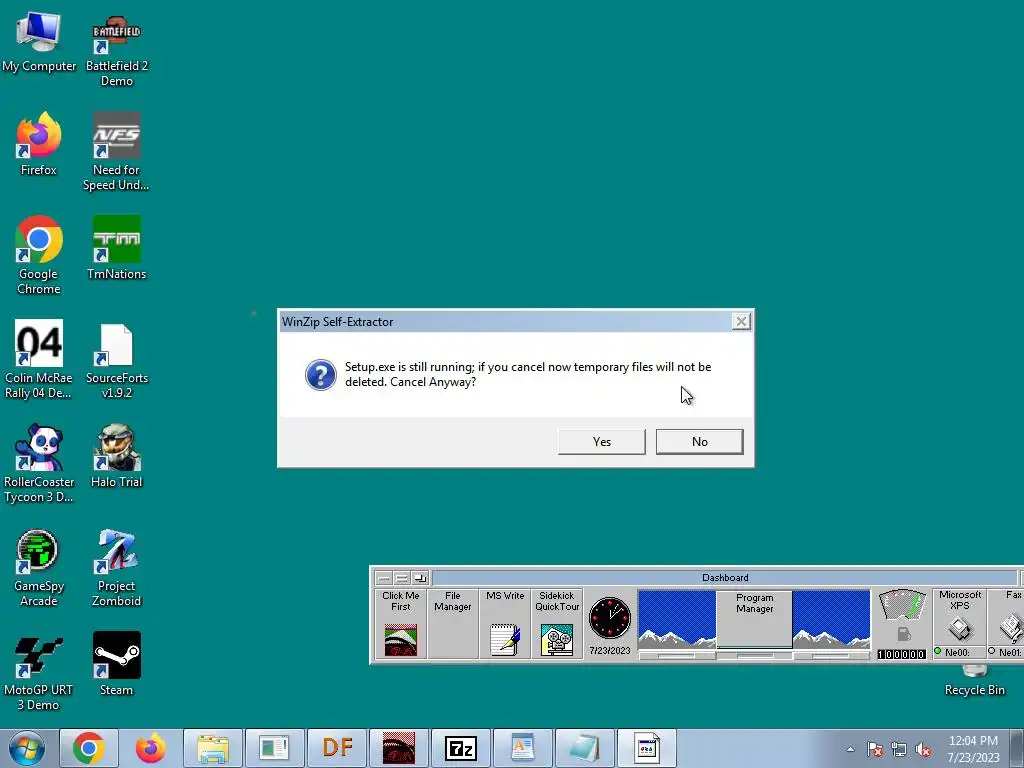Open File Manager in the Dashboard
The height and width of the screenshot is (768, 1024).
[453, 624]
